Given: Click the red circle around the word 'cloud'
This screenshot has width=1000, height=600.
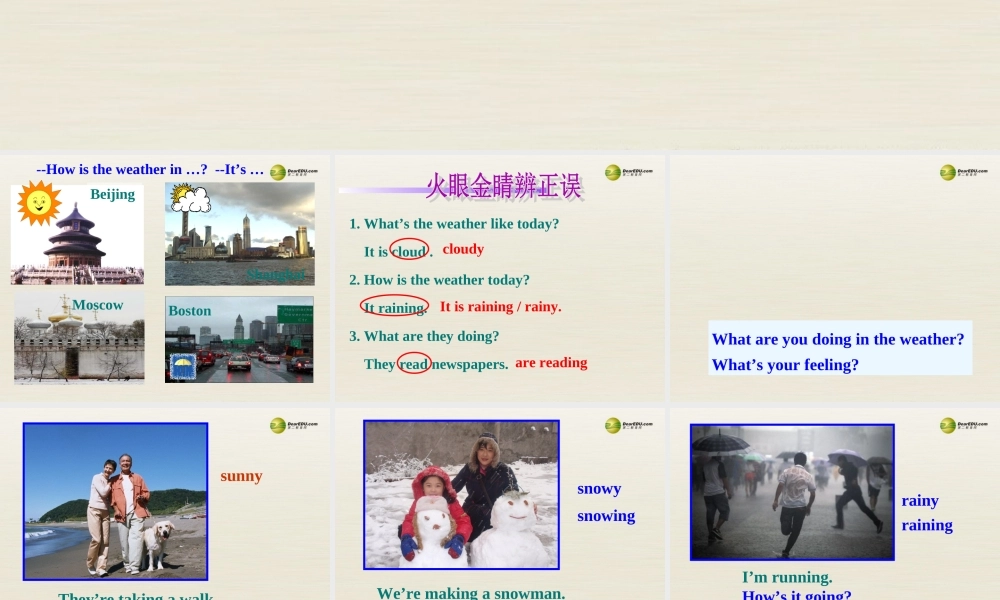Looking at the screenshot, I should click(409, 250).
